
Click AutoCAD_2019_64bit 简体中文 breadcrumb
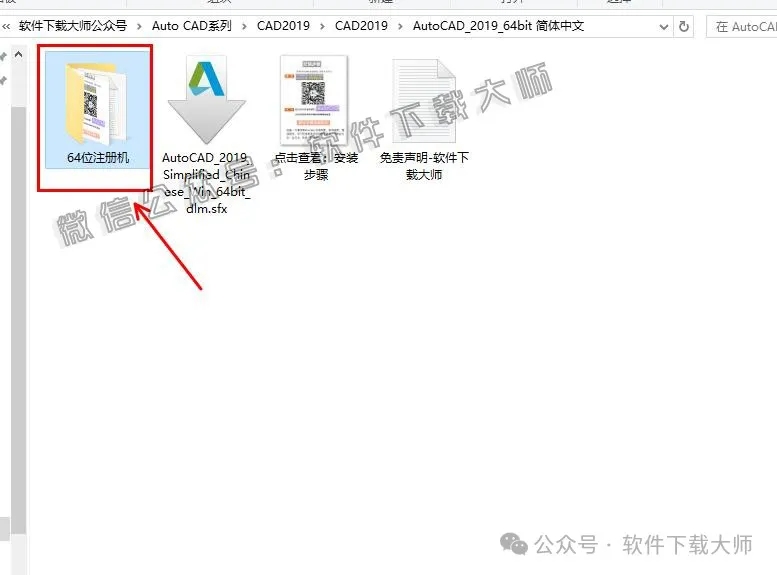[498, 26]
